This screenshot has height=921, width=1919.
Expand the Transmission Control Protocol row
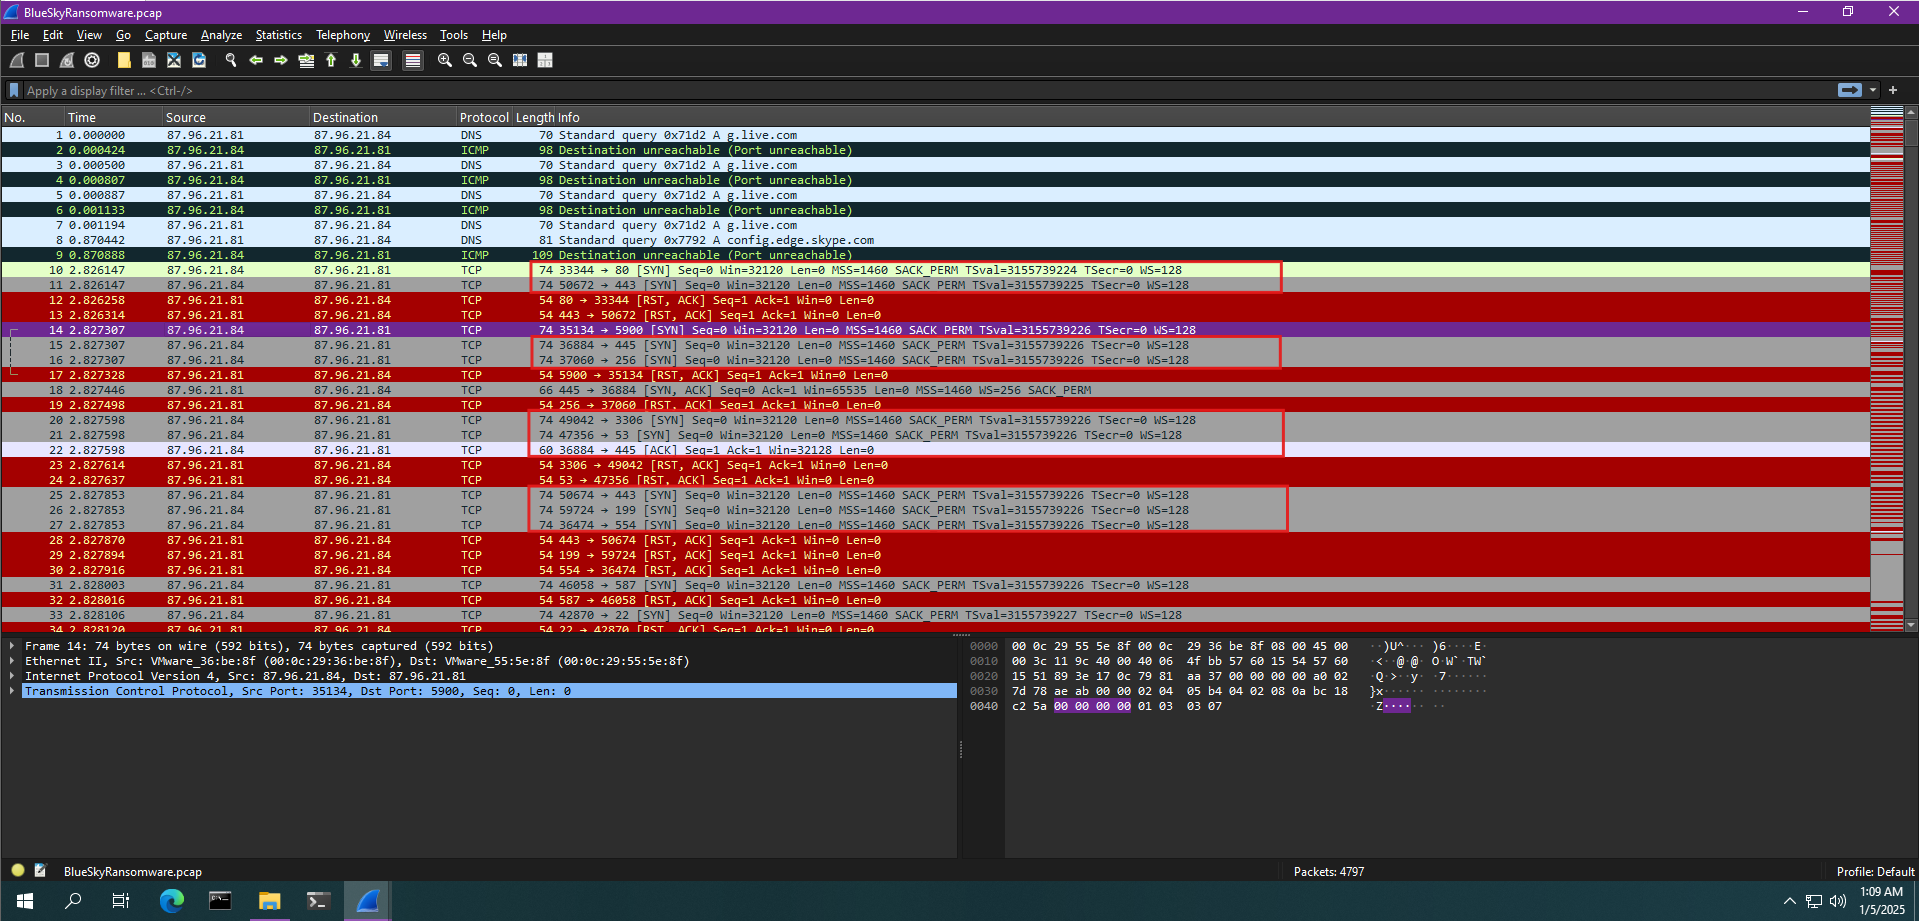tap(12, 691)
